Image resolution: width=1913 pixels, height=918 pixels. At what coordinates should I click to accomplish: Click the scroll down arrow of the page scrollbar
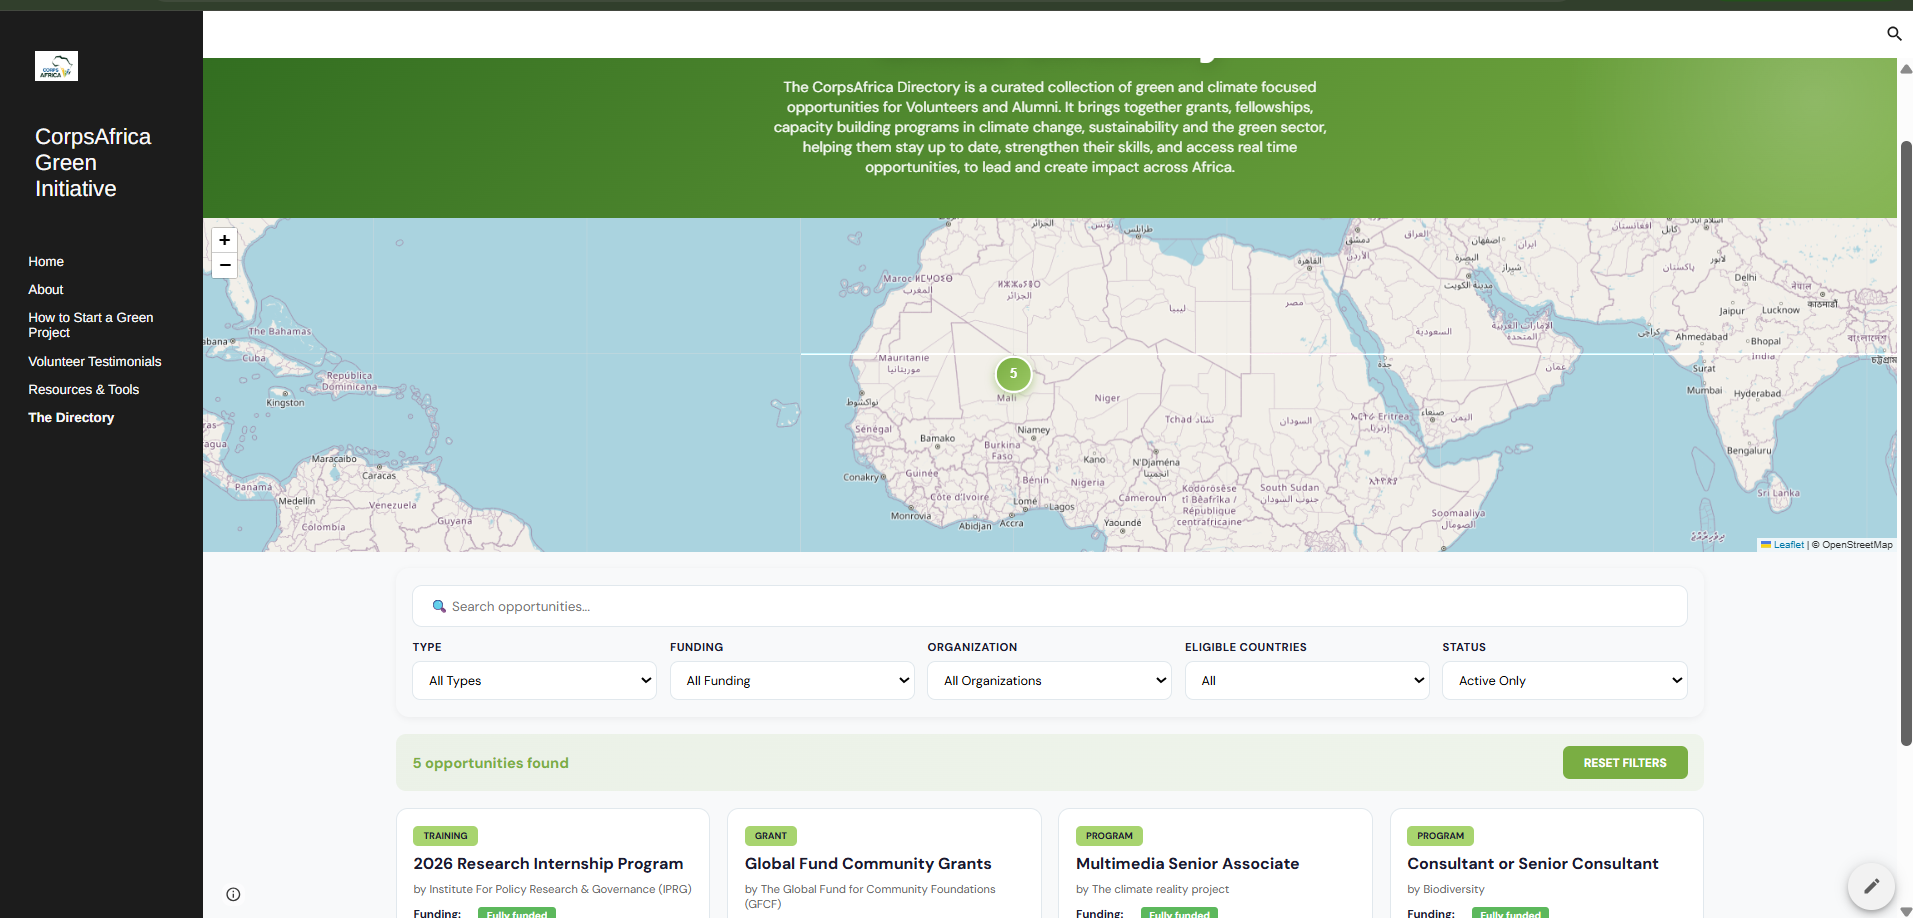1906,910
